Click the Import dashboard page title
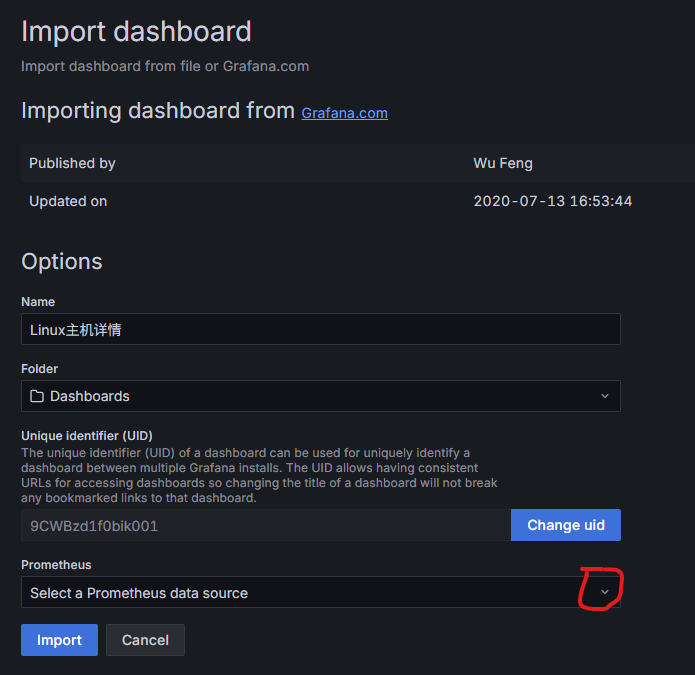Image resolution: width=695 pixels, height=675 pixels. click(x=136, y=31)
